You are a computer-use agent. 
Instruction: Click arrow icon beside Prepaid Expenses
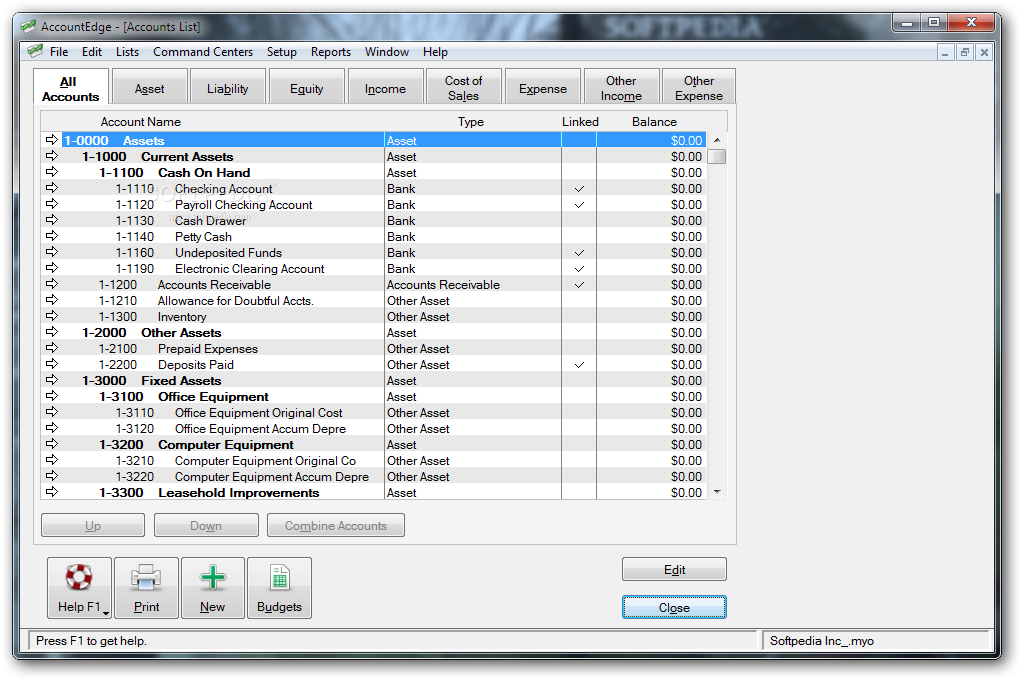[x=52, y=347]
